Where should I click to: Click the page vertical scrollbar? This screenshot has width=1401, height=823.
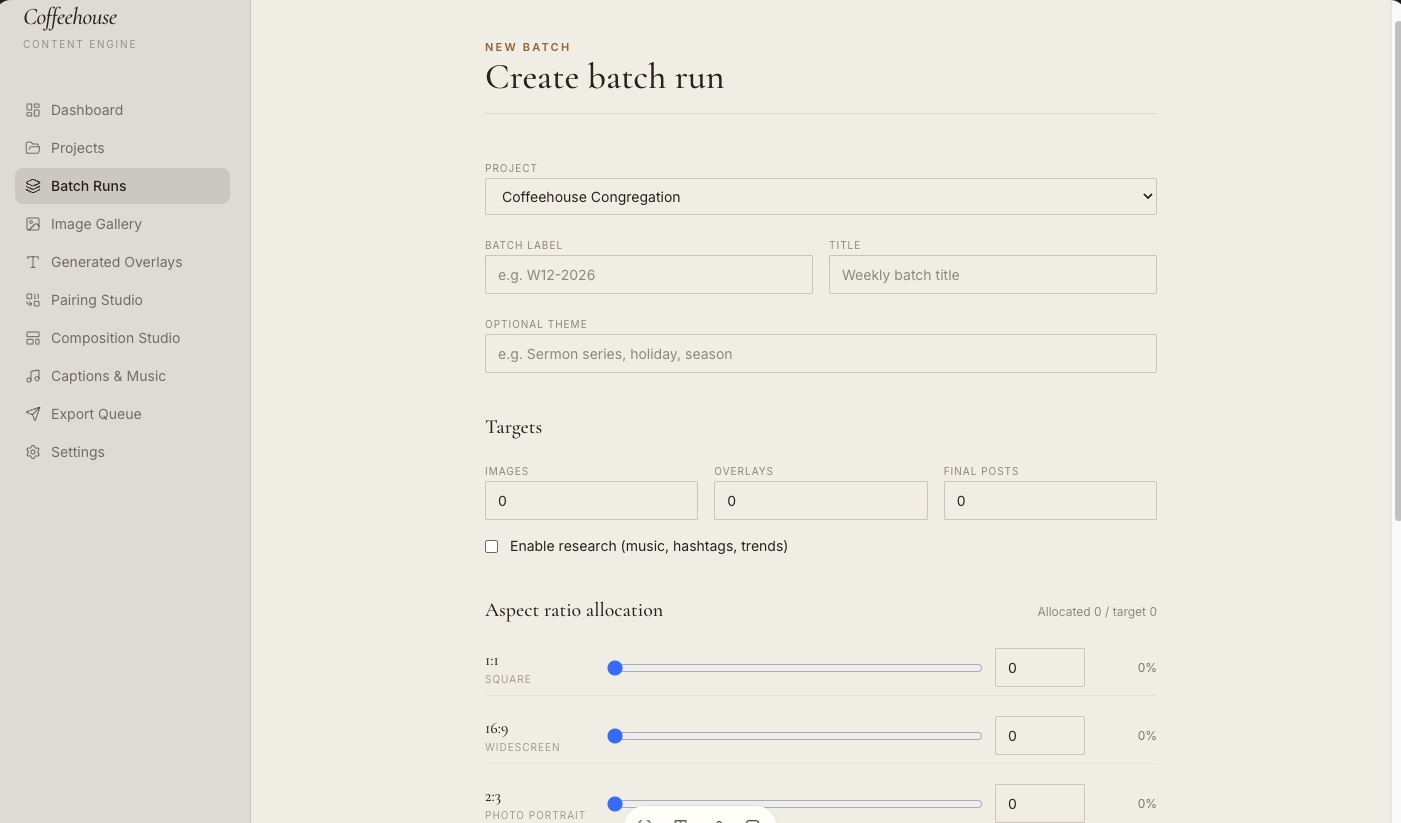[1397, 270]
